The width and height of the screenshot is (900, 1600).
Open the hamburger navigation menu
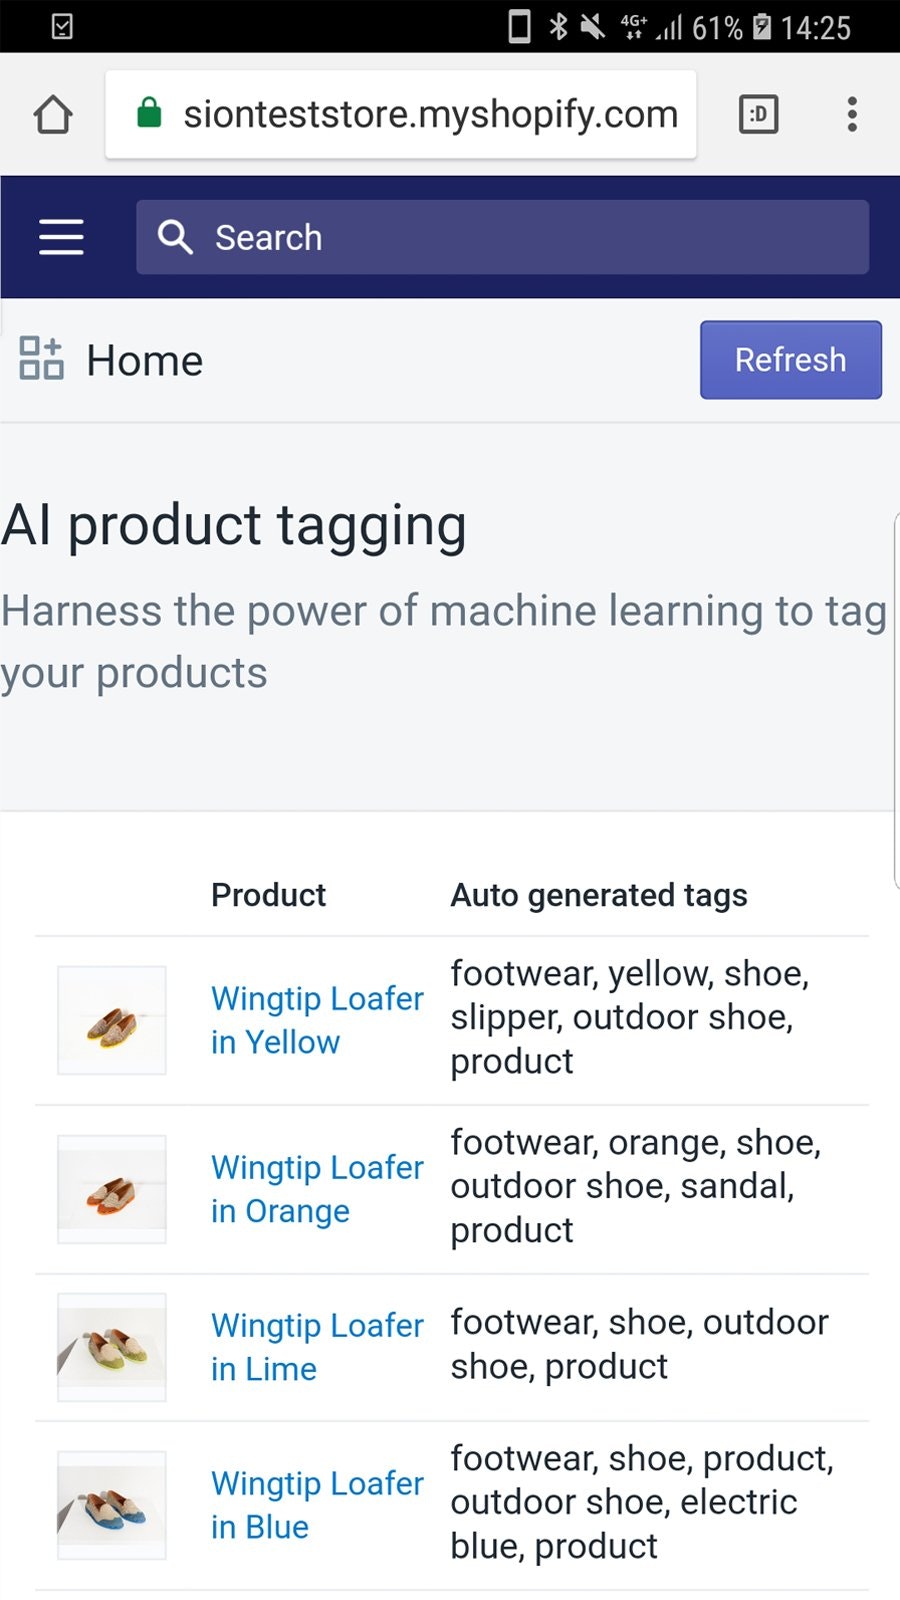pyautogui.click(x=60, y=237)
